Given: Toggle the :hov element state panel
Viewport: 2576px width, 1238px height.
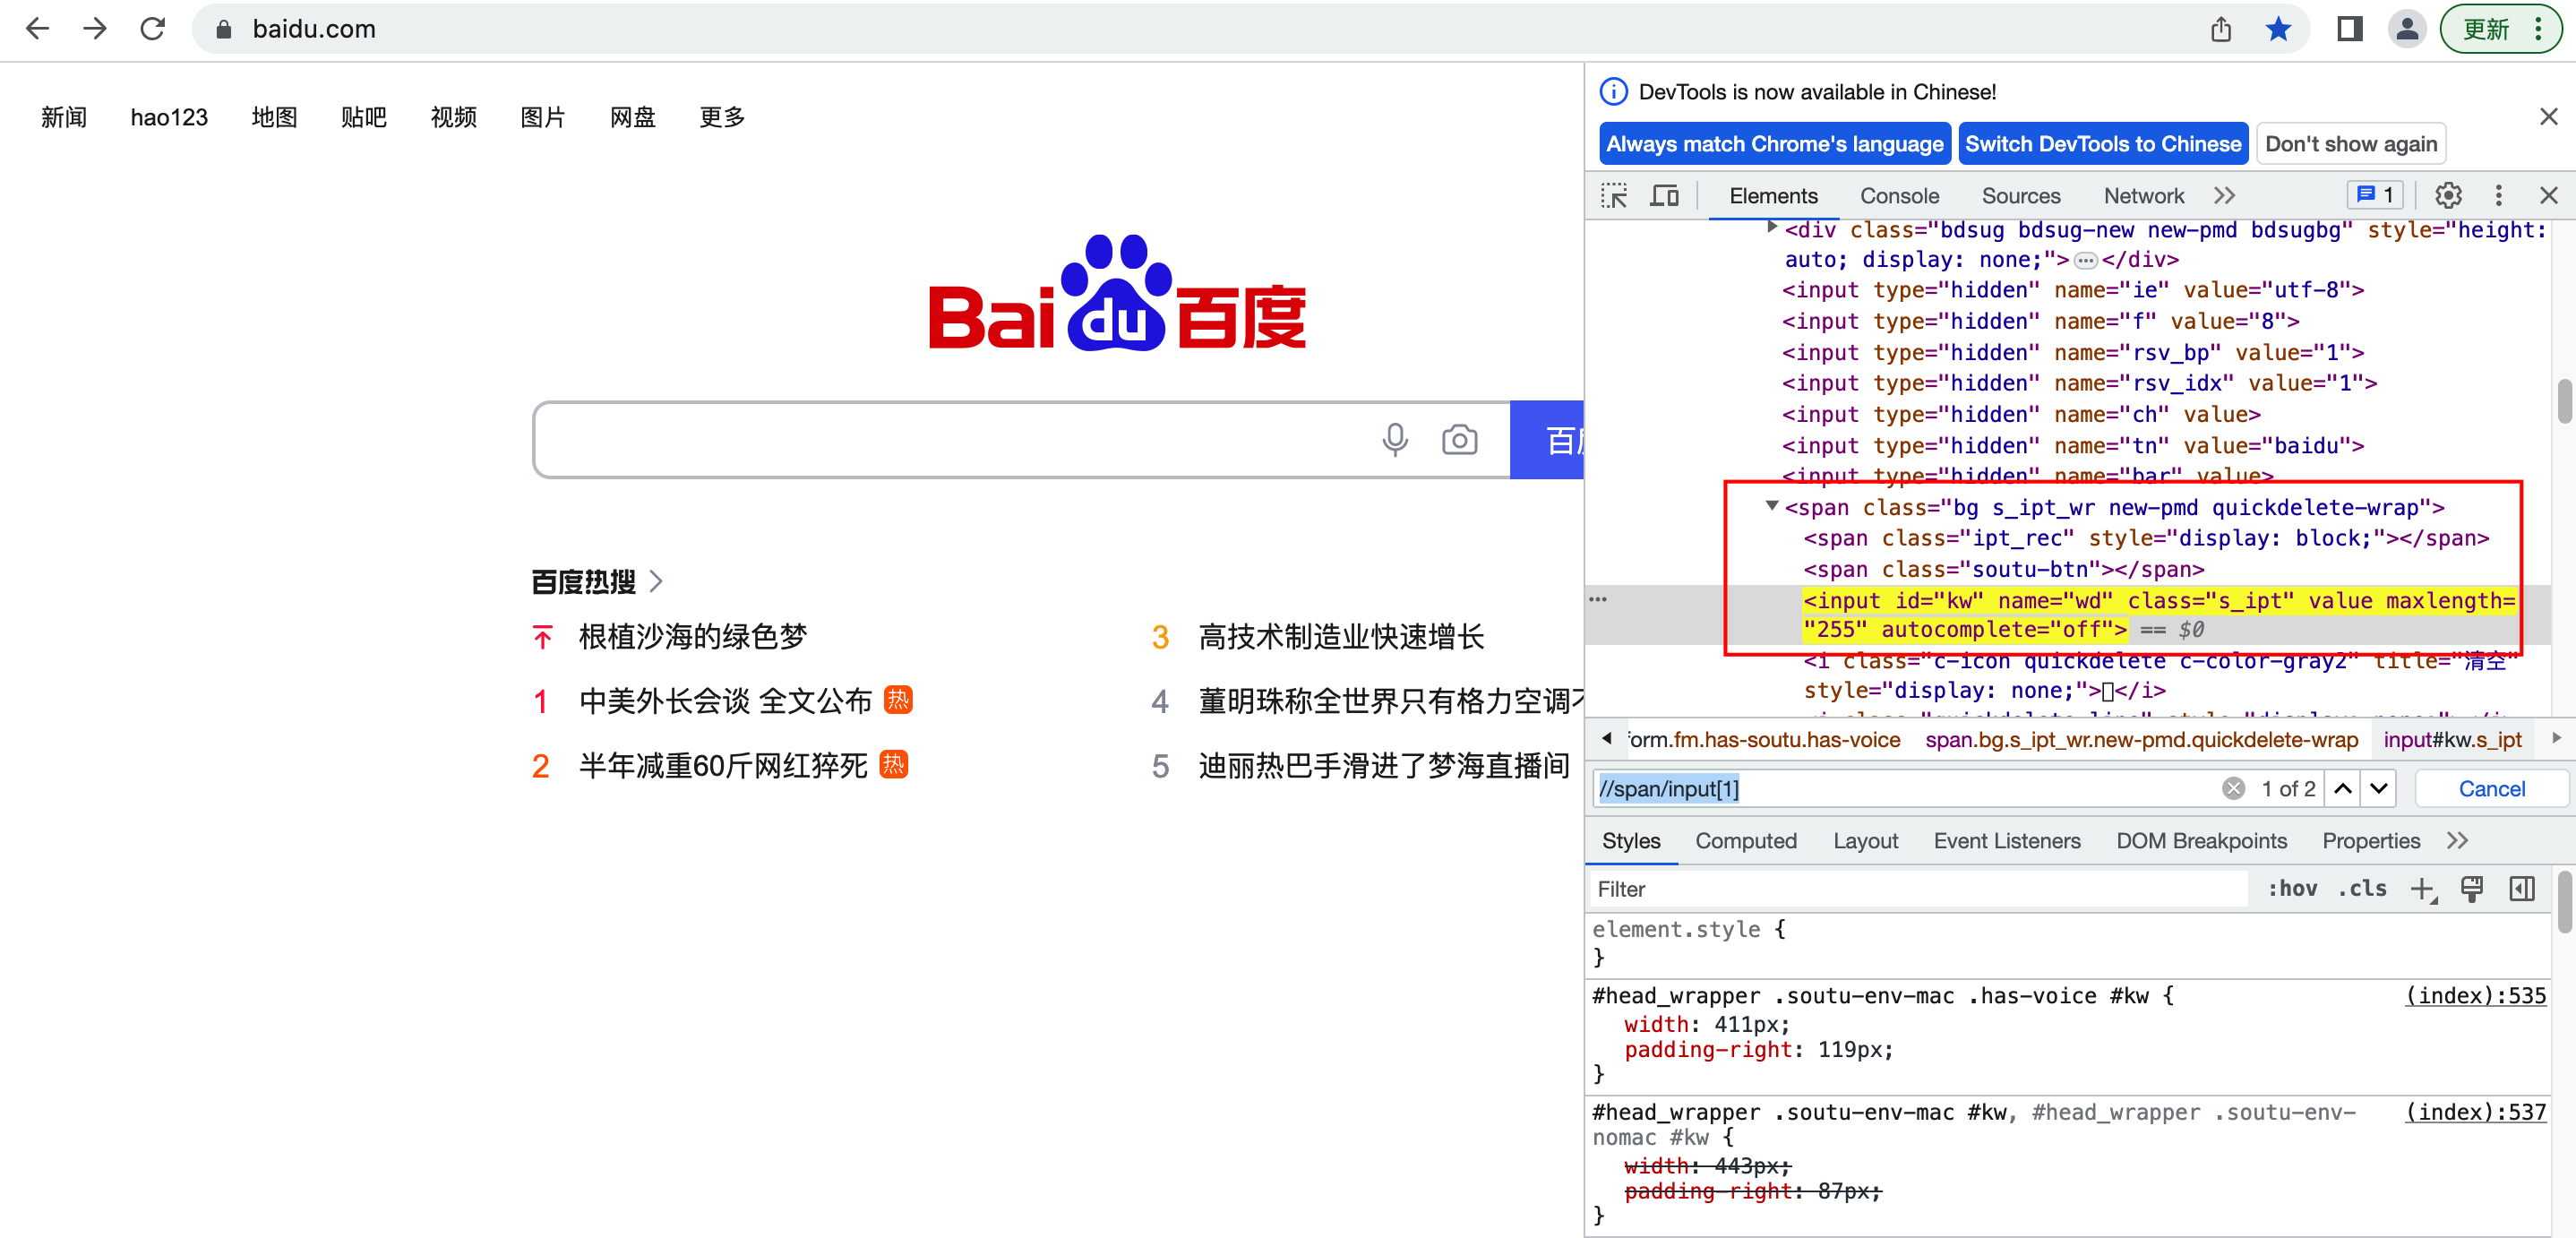Looking at the screenshot, I should (2292, 888).
